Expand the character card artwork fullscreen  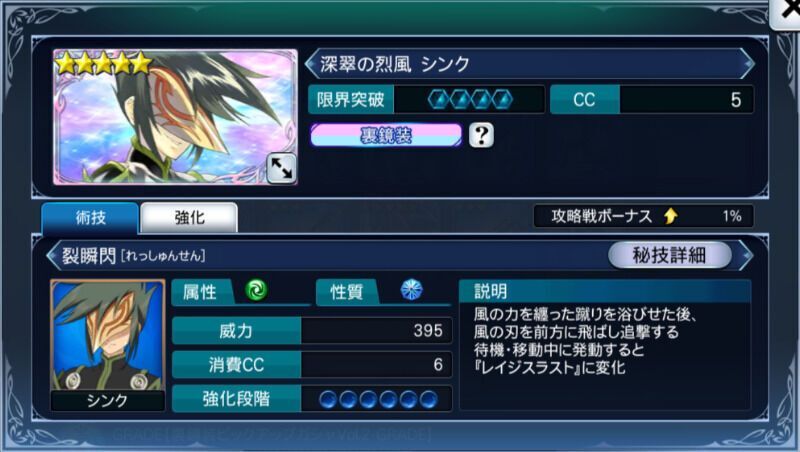pyautogui.click(x=281, y=168)
